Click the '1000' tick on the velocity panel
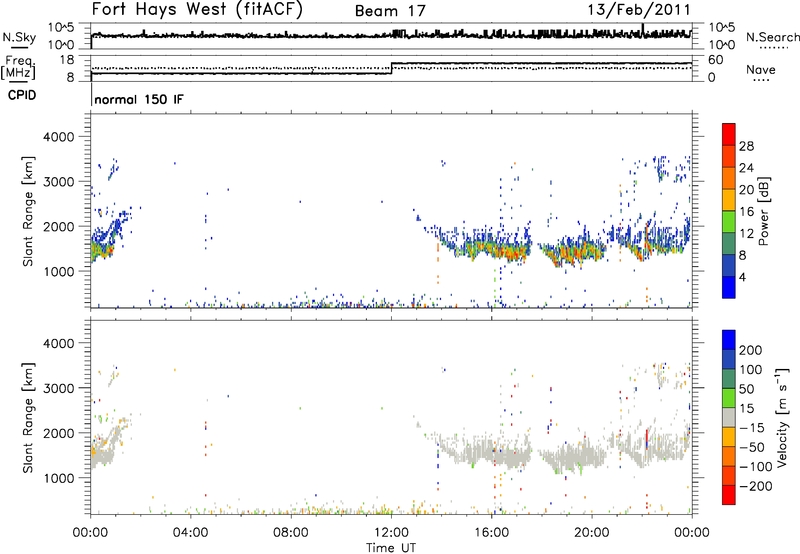Screen dimensions: 800x554 pyautogui.click(x=58, y=478)
